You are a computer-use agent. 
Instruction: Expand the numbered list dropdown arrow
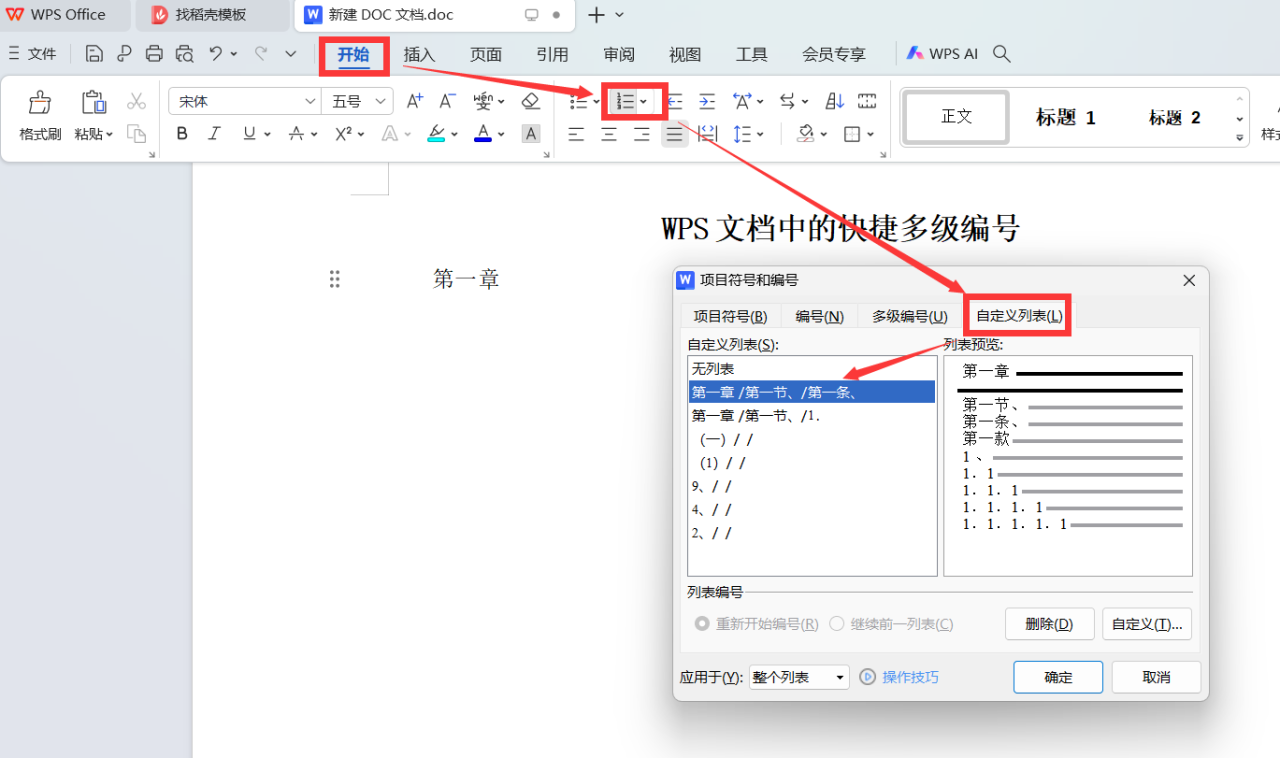(644, 101)
